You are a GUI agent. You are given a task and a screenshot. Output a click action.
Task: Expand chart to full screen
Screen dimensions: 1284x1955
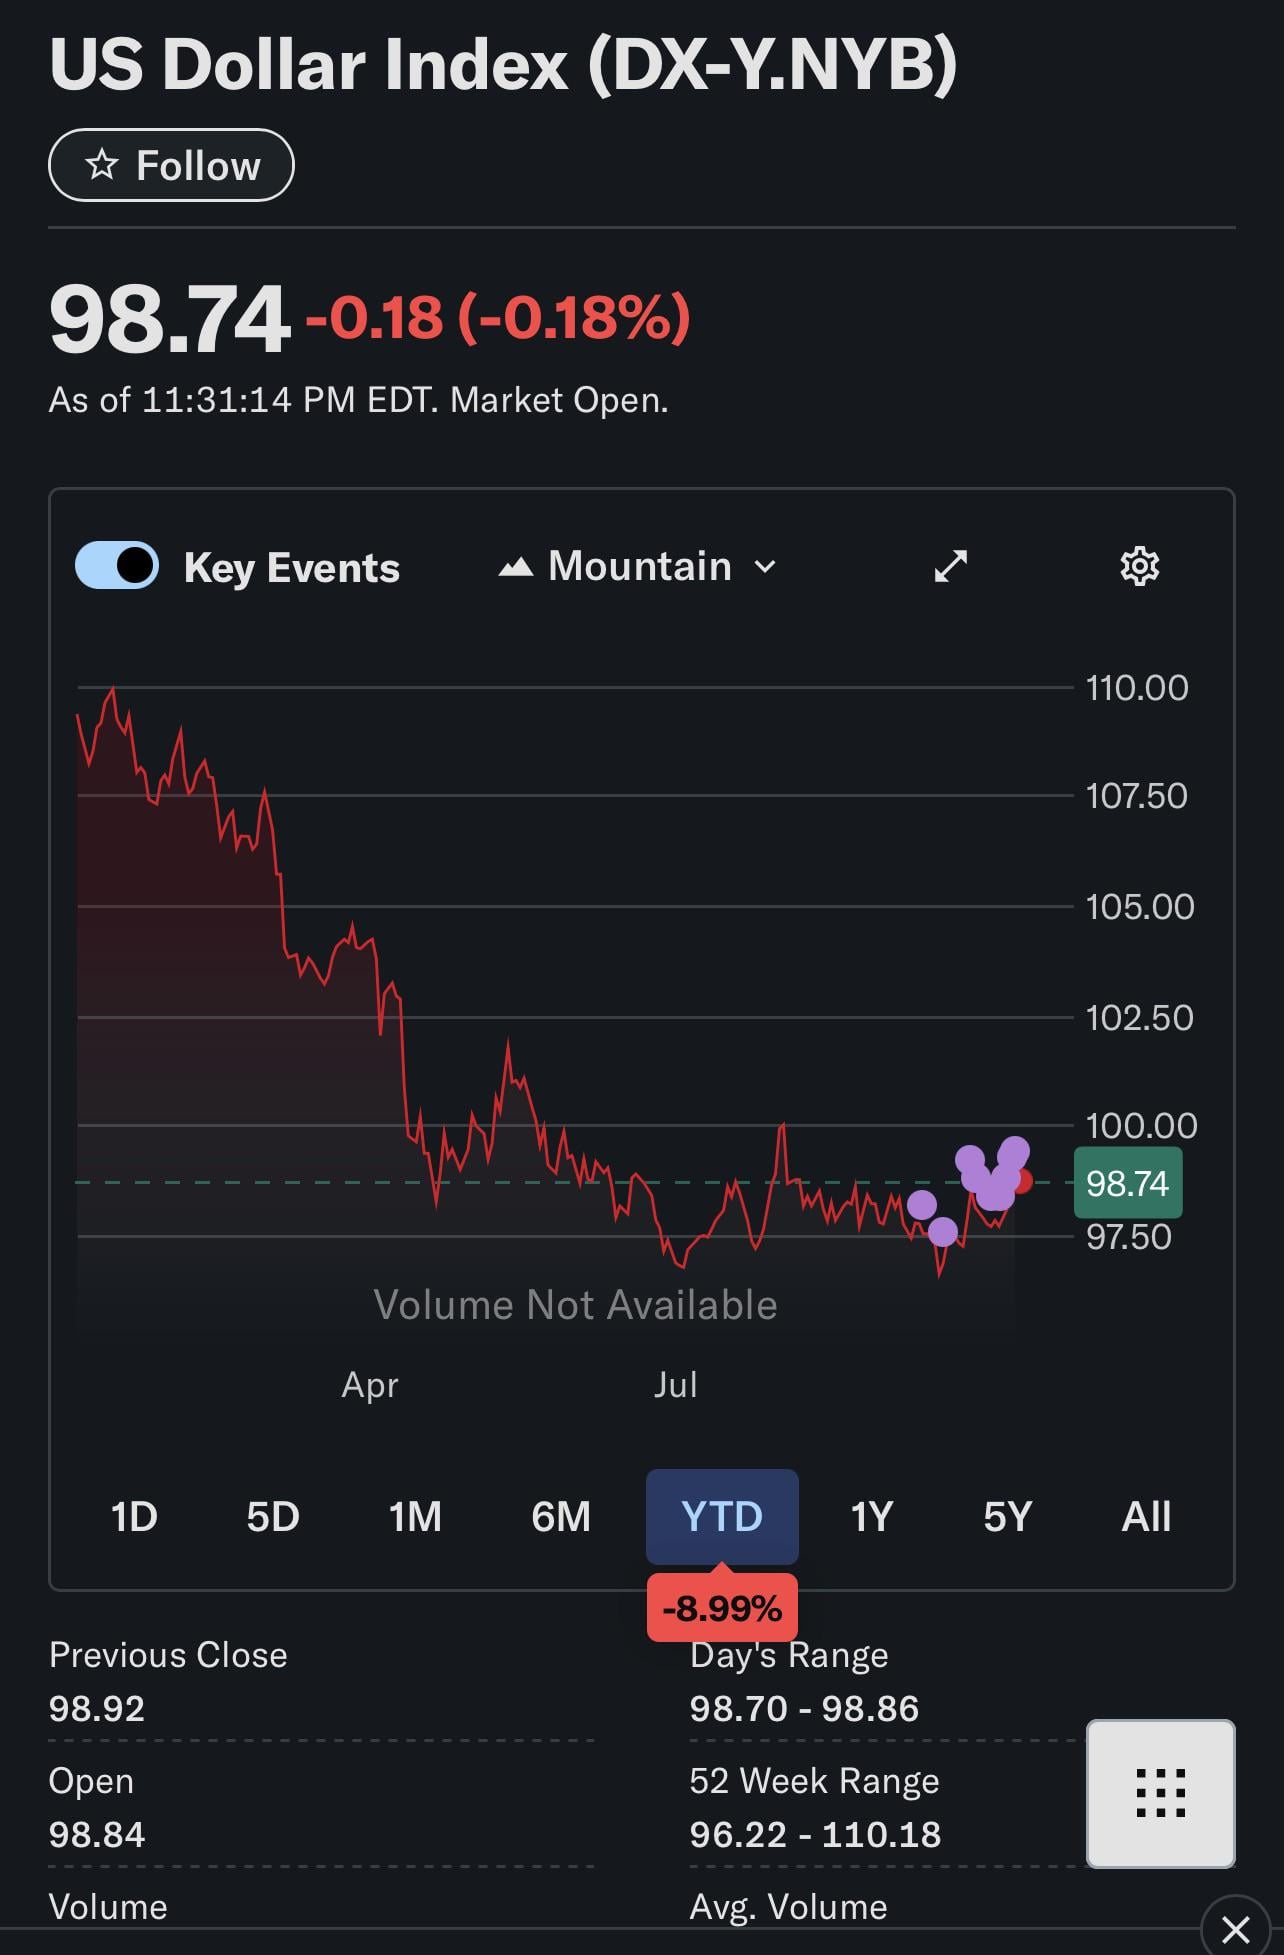pyautogui.click(x=950, y=566)
